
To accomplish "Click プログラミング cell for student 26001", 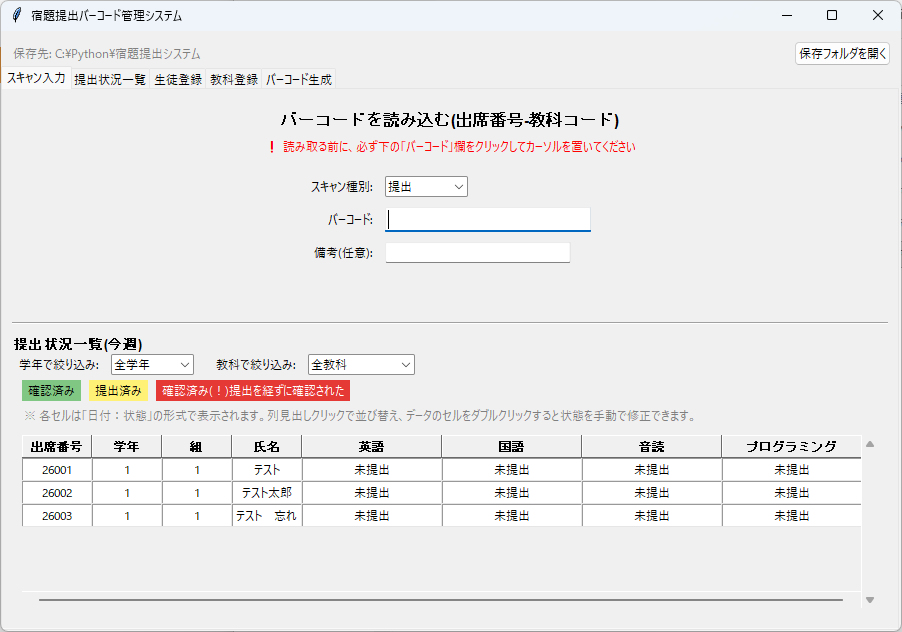I will (x=792, y=470).
